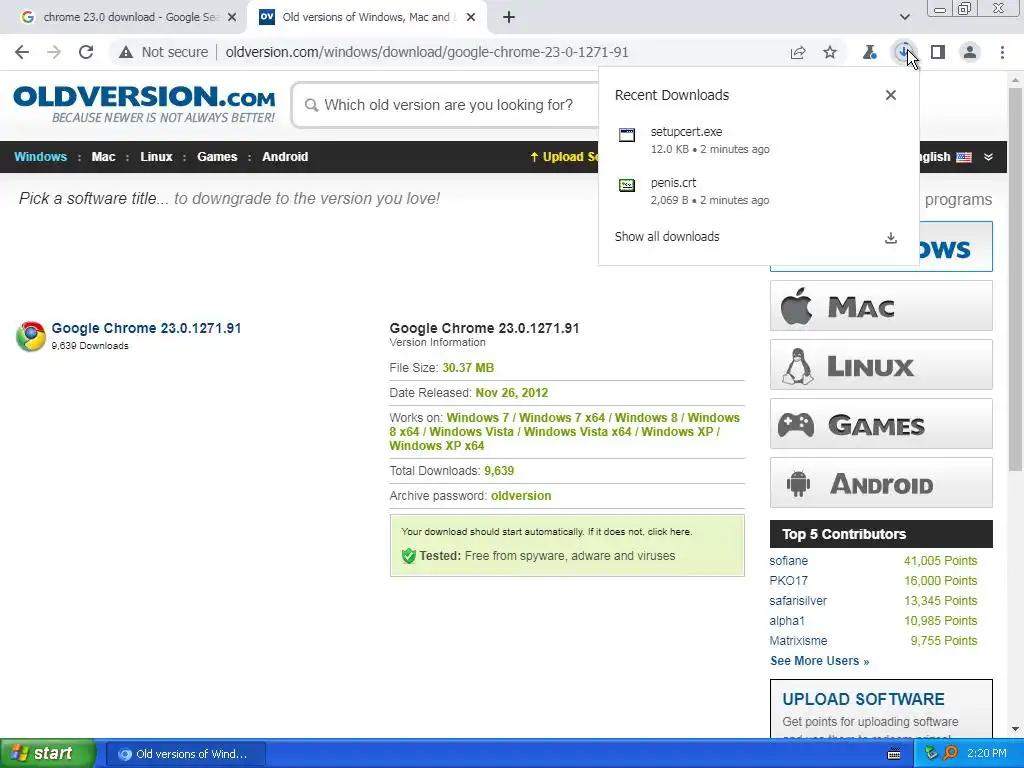The height and width of the screenshot is (768, 1024).
Task: Click the Nov 26, 2012 release date
Action: click(512, 393)
